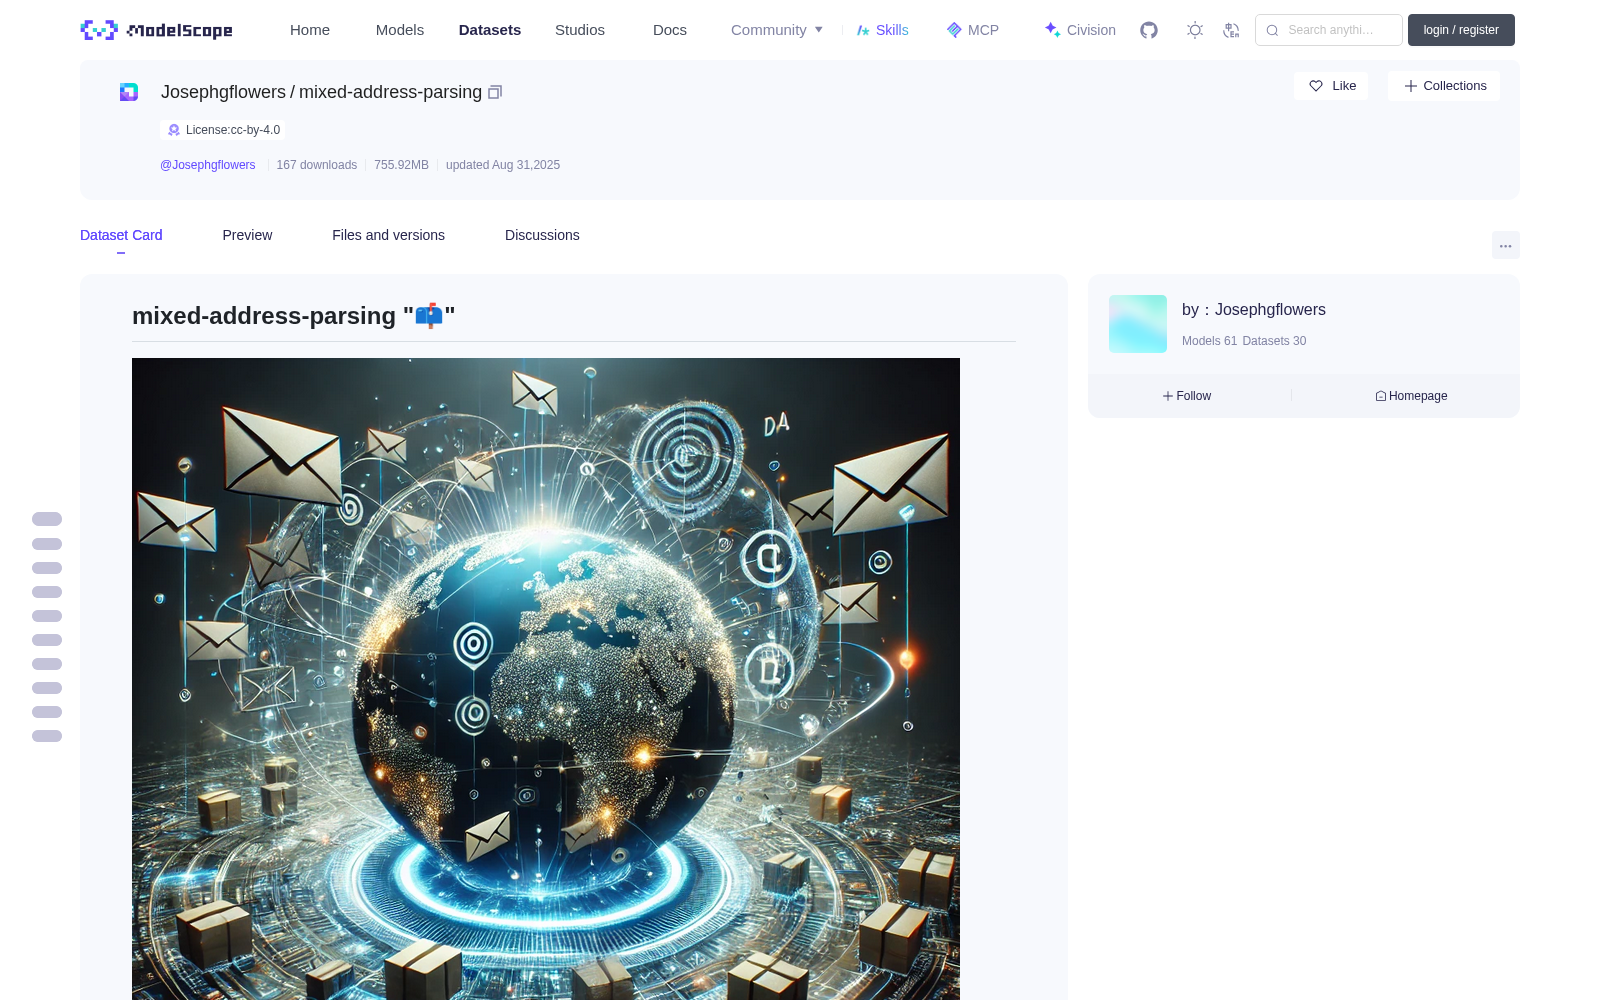The width and height of the screenshot is (1600, 1000).
Task: Open the Discussions tab
Action: pos(542,235)
